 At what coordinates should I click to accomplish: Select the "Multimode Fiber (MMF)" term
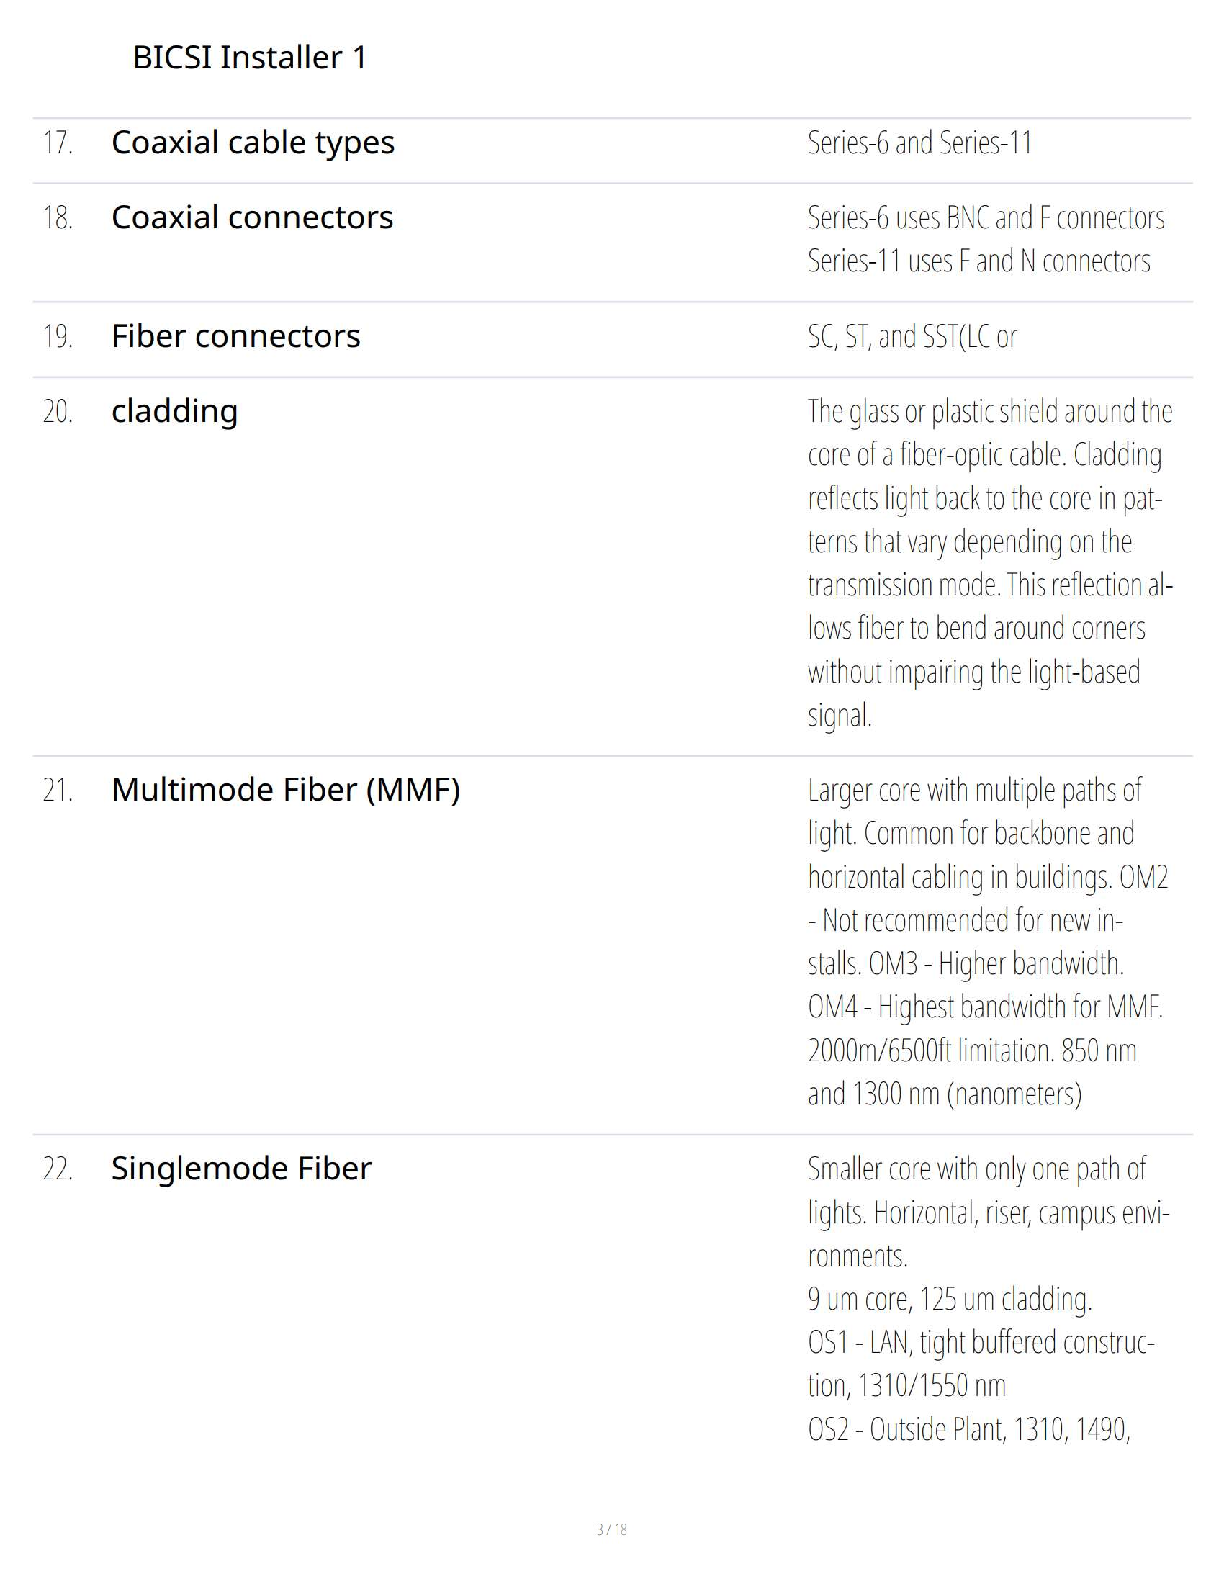point(285,790)
